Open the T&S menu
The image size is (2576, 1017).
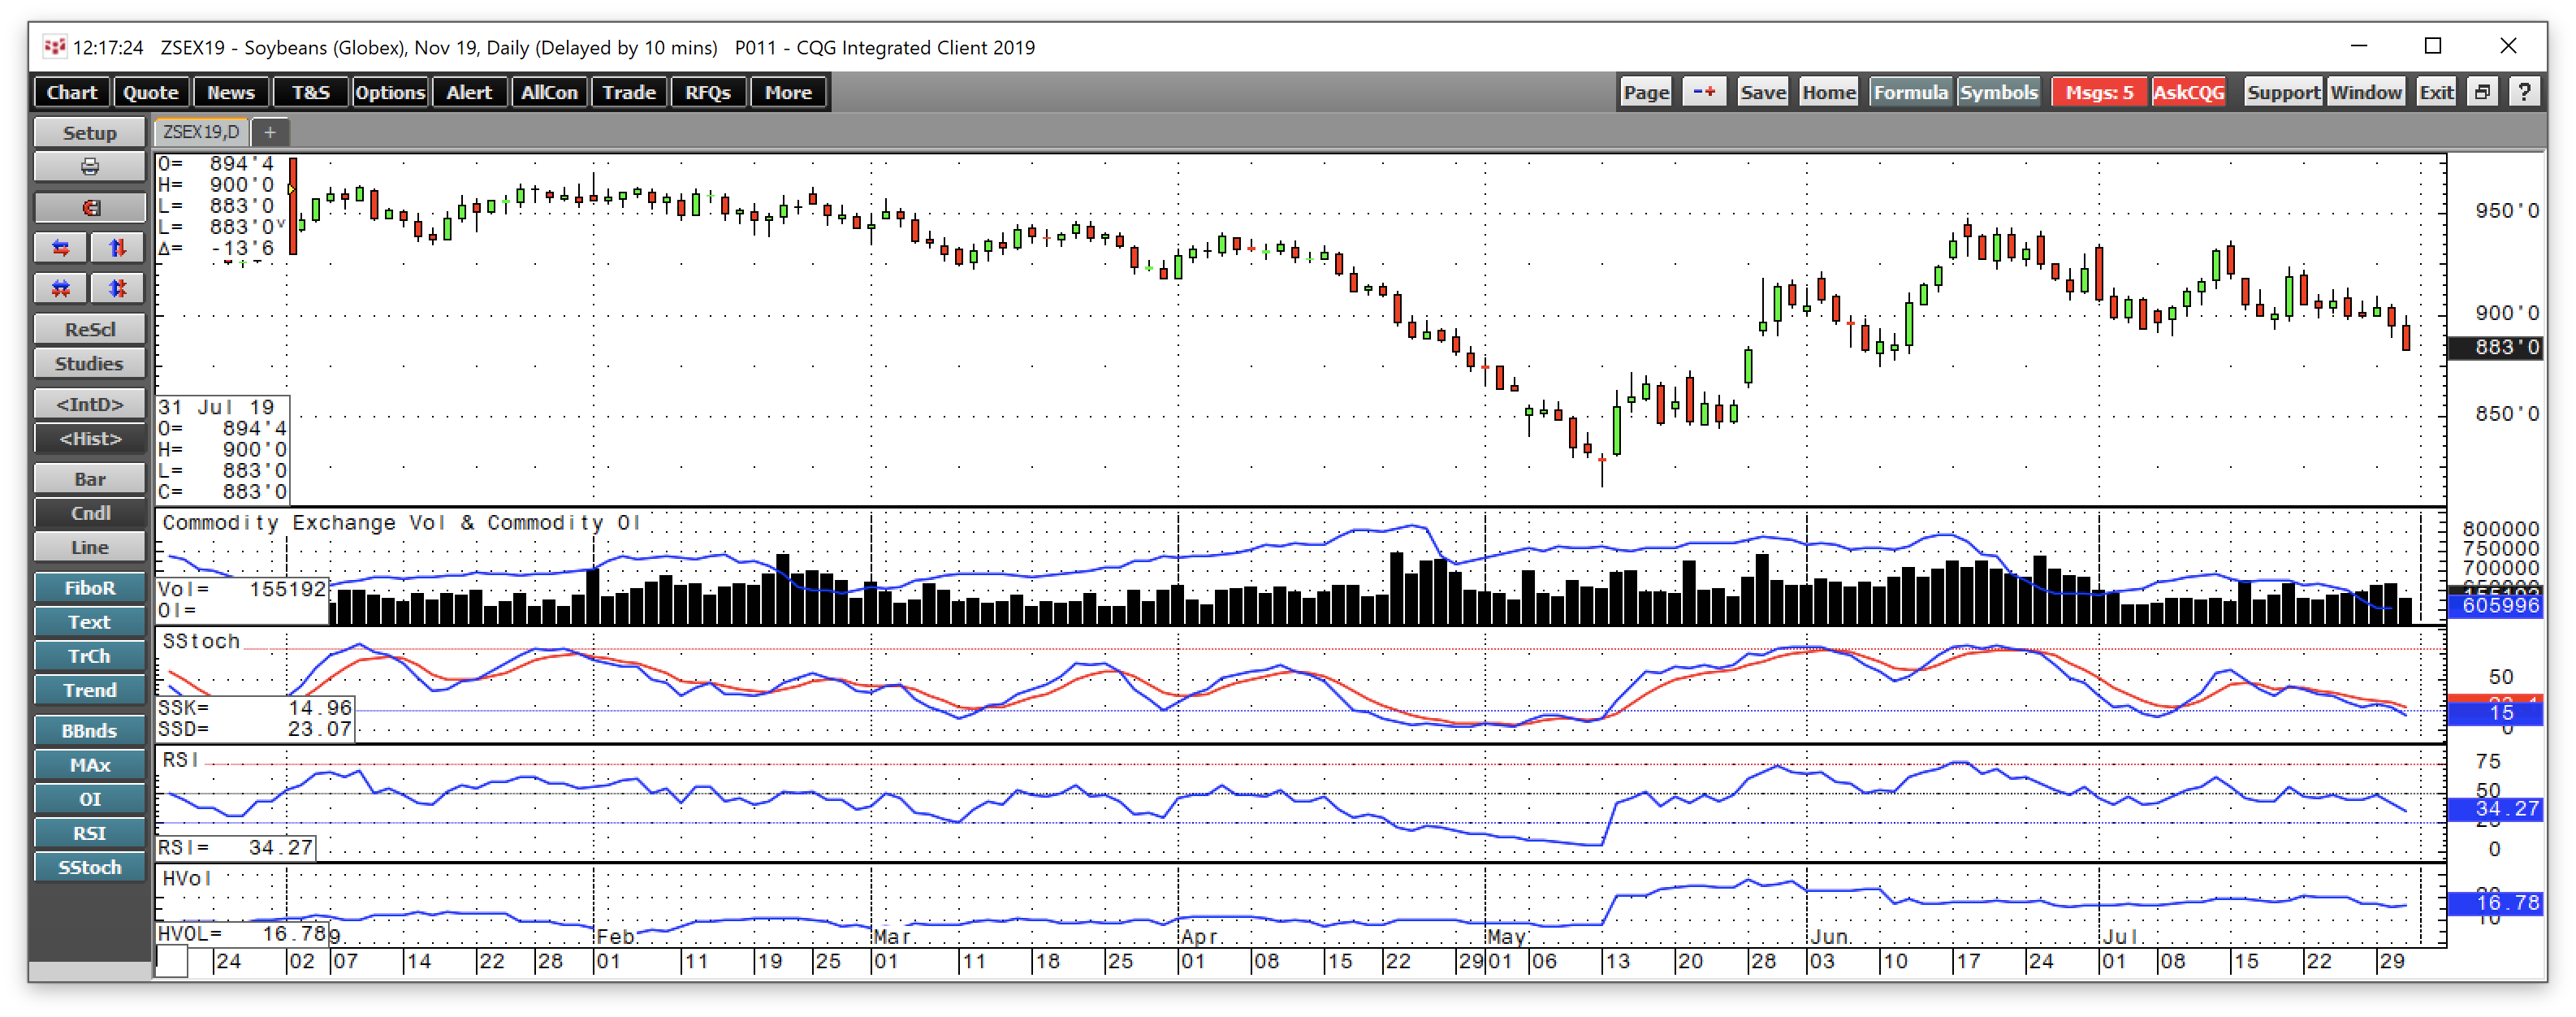311,93
